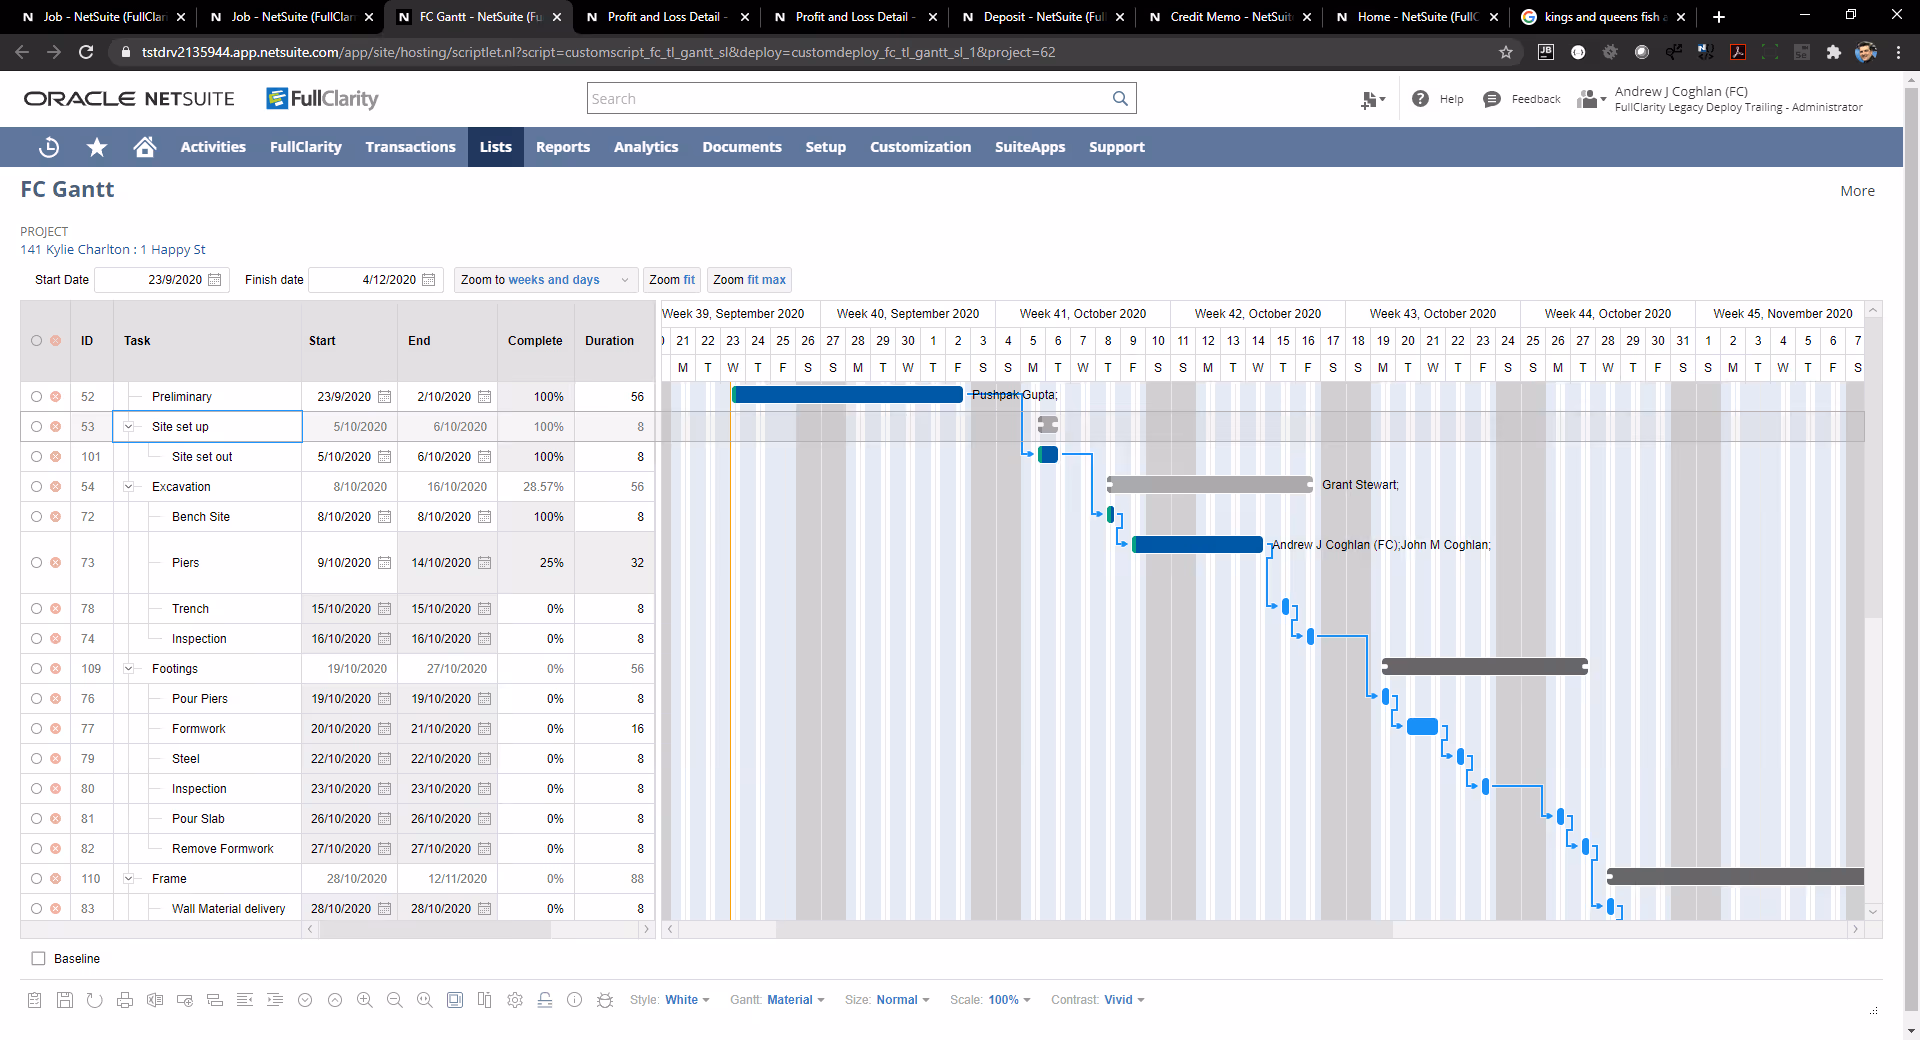
Task: Click the columns icon in the bottom toolbar
Action: [485, 1000]
